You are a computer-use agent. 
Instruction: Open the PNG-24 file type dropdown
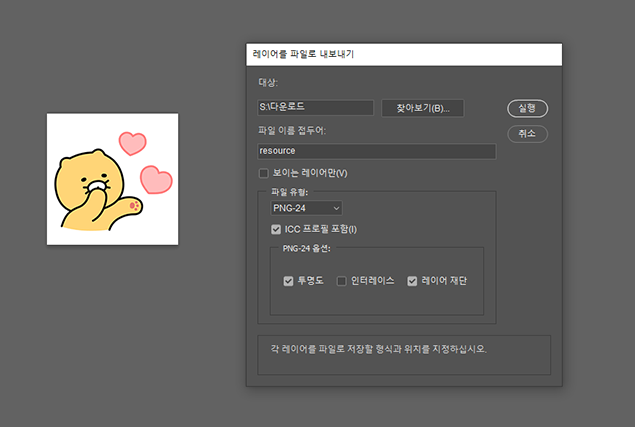coord(306,208)
